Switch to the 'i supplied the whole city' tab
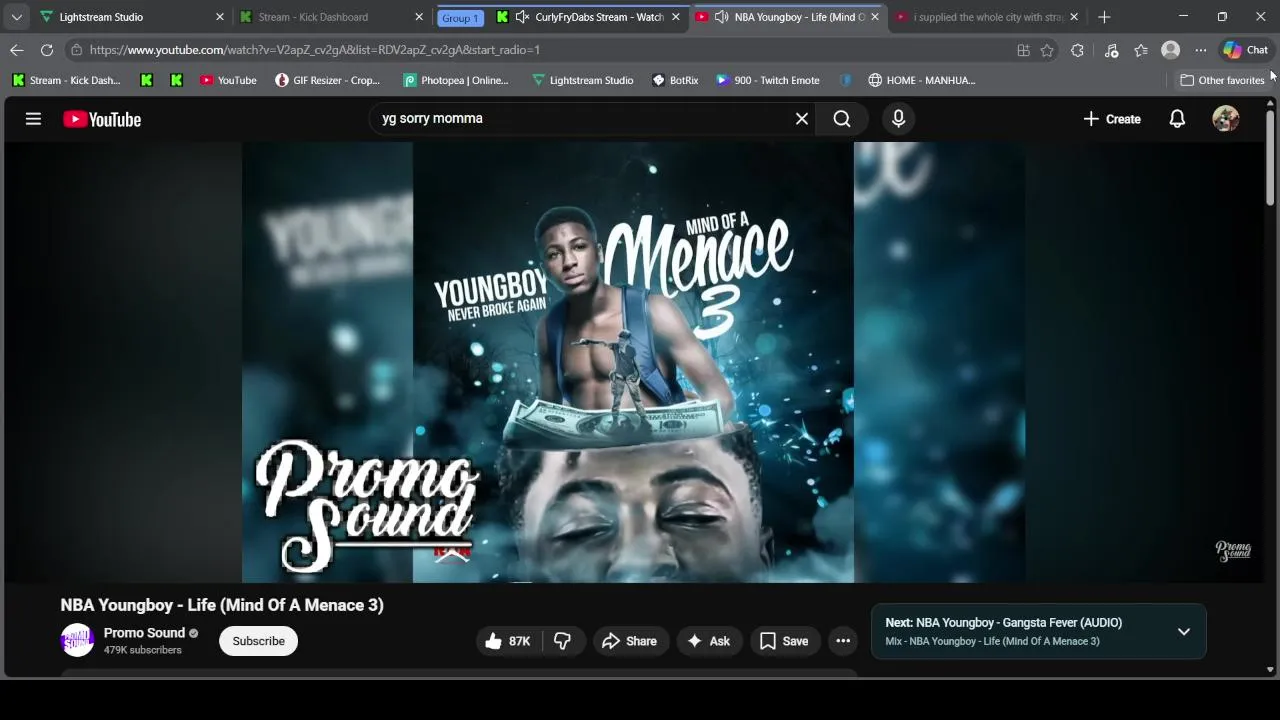The image size is (1280, 720). click(988, 17)
